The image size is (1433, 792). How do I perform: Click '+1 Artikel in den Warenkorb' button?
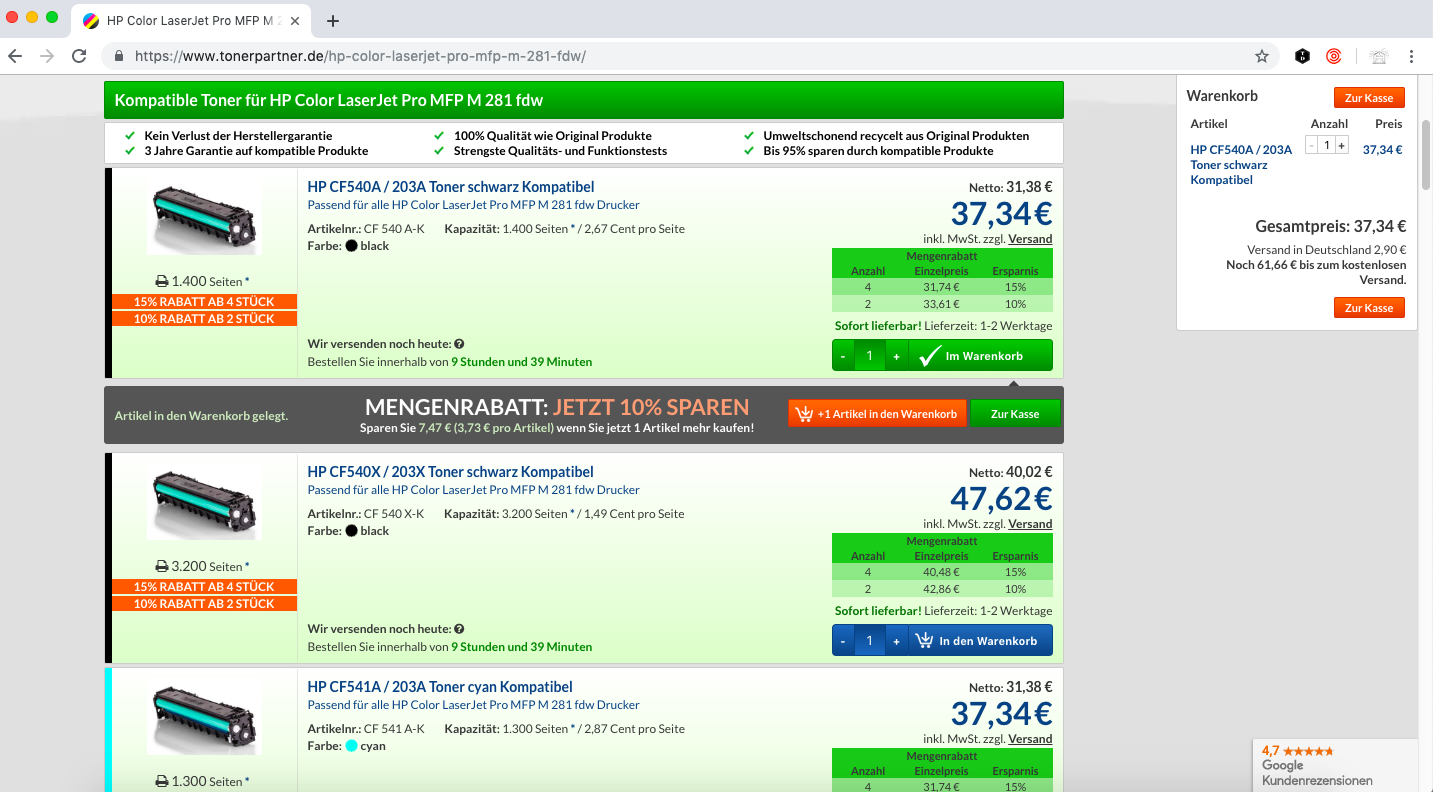877,414
